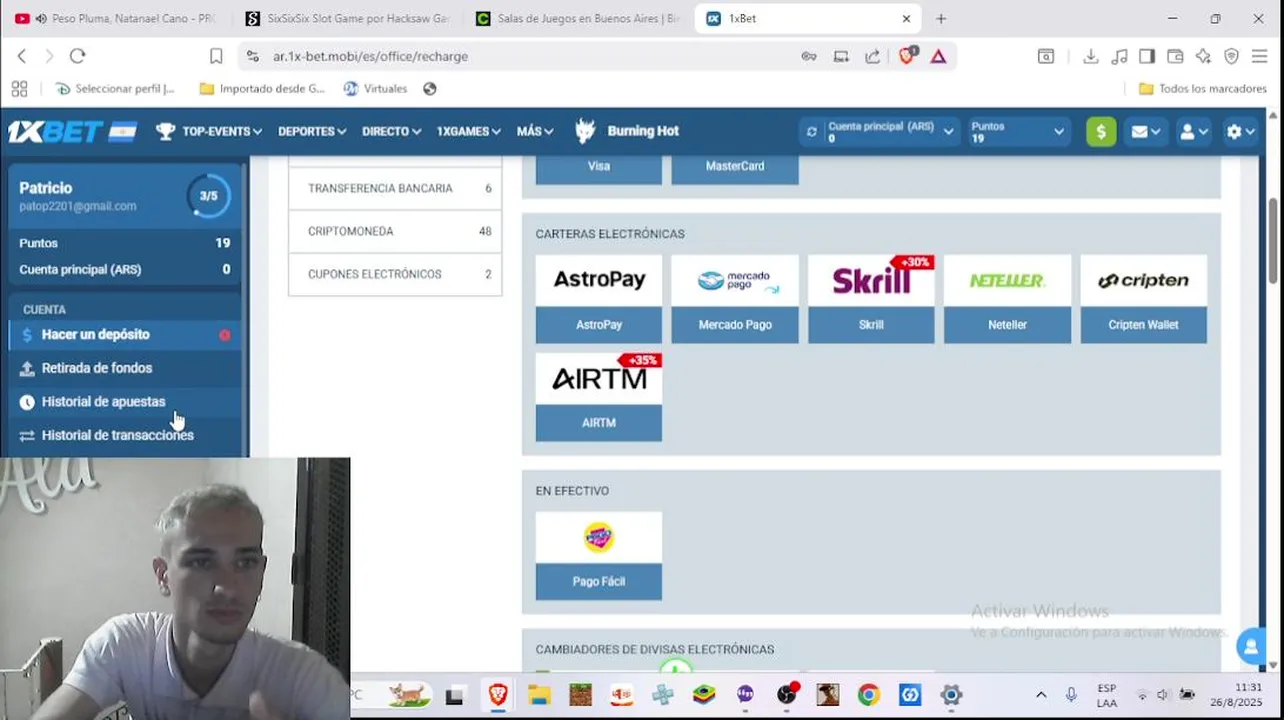Expand the DEPORTES menu
The width and height of the screenshot is (1284, 720).
pos(312,131)
